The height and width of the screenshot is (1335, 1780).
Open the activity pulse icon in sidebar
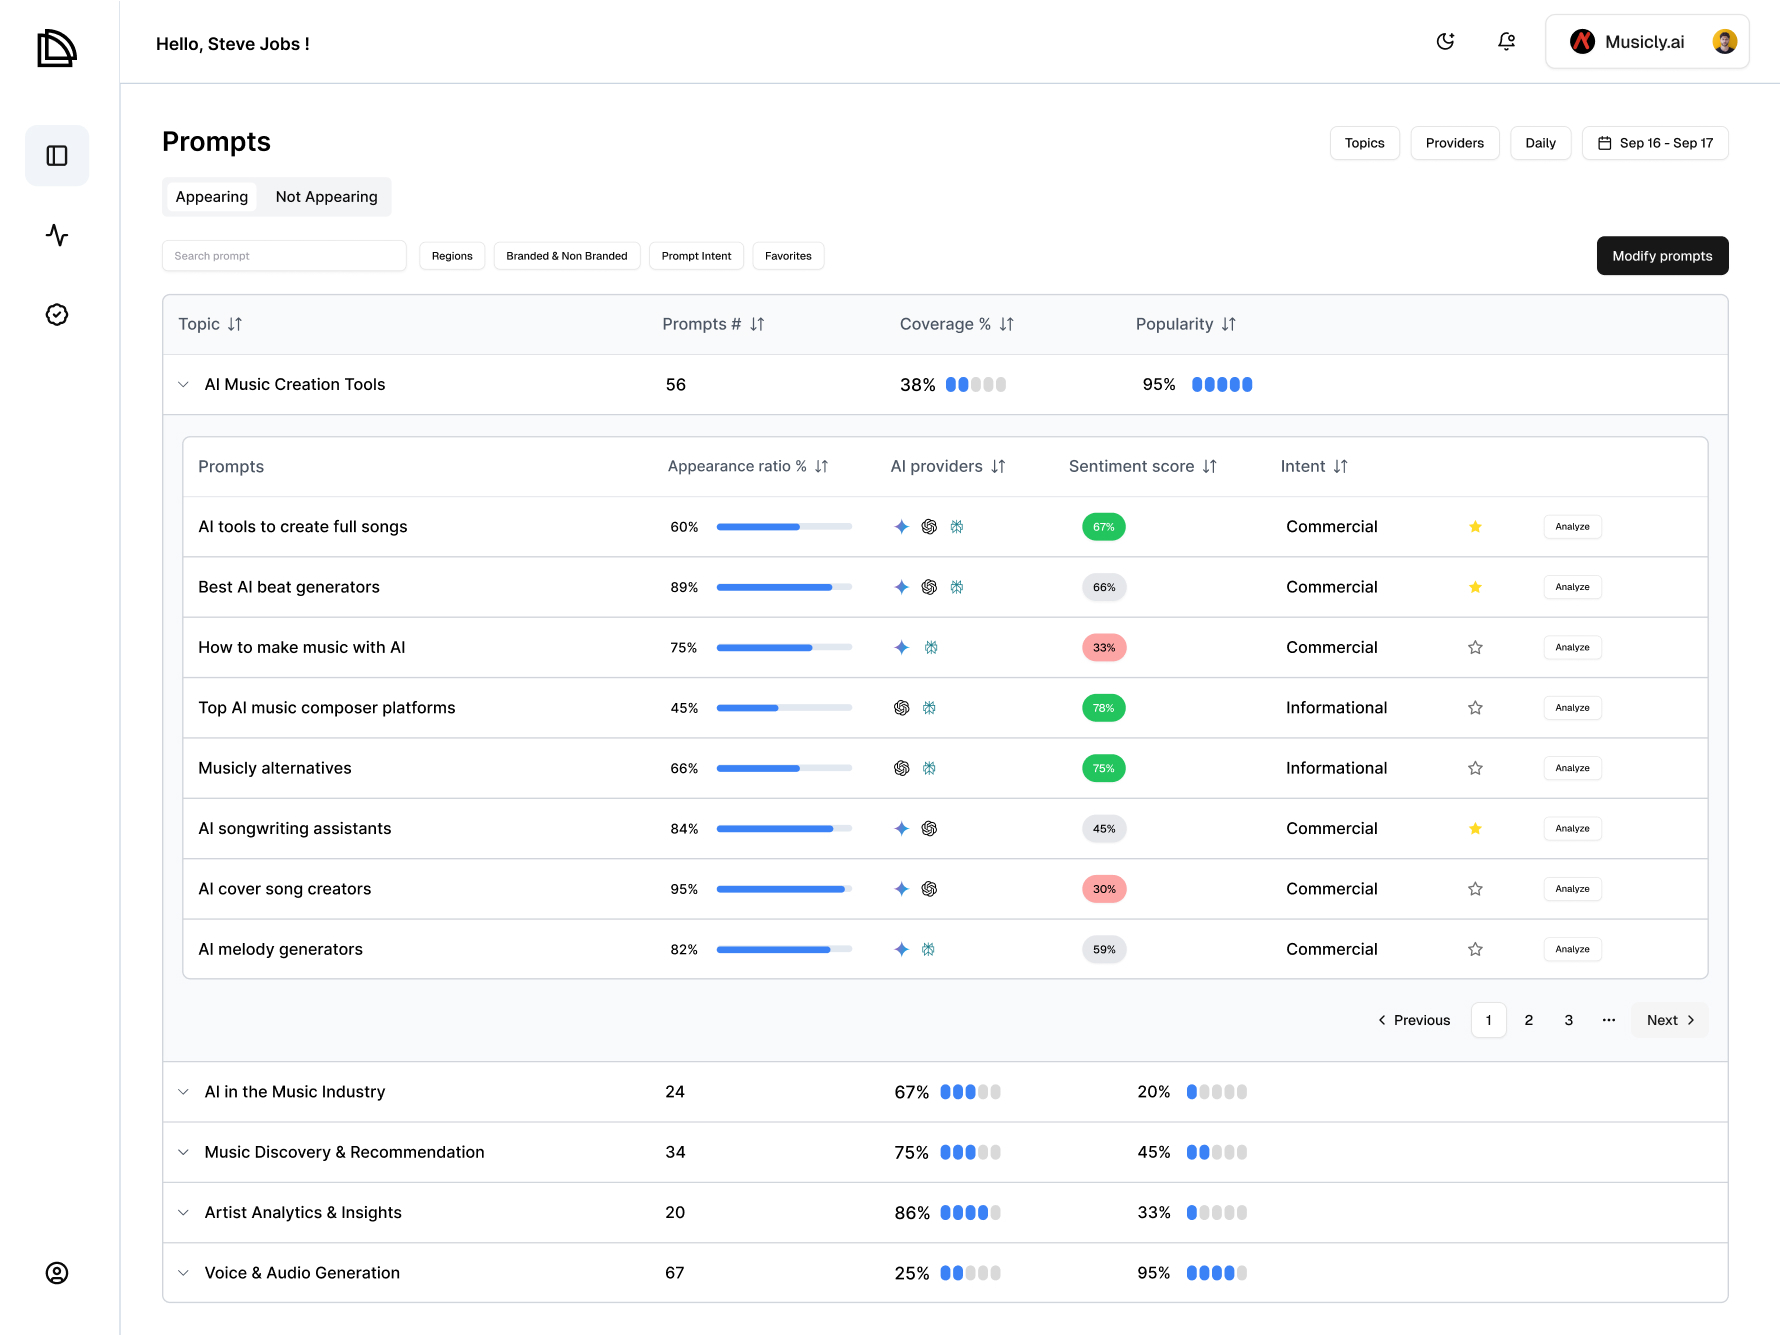point(57,235)
